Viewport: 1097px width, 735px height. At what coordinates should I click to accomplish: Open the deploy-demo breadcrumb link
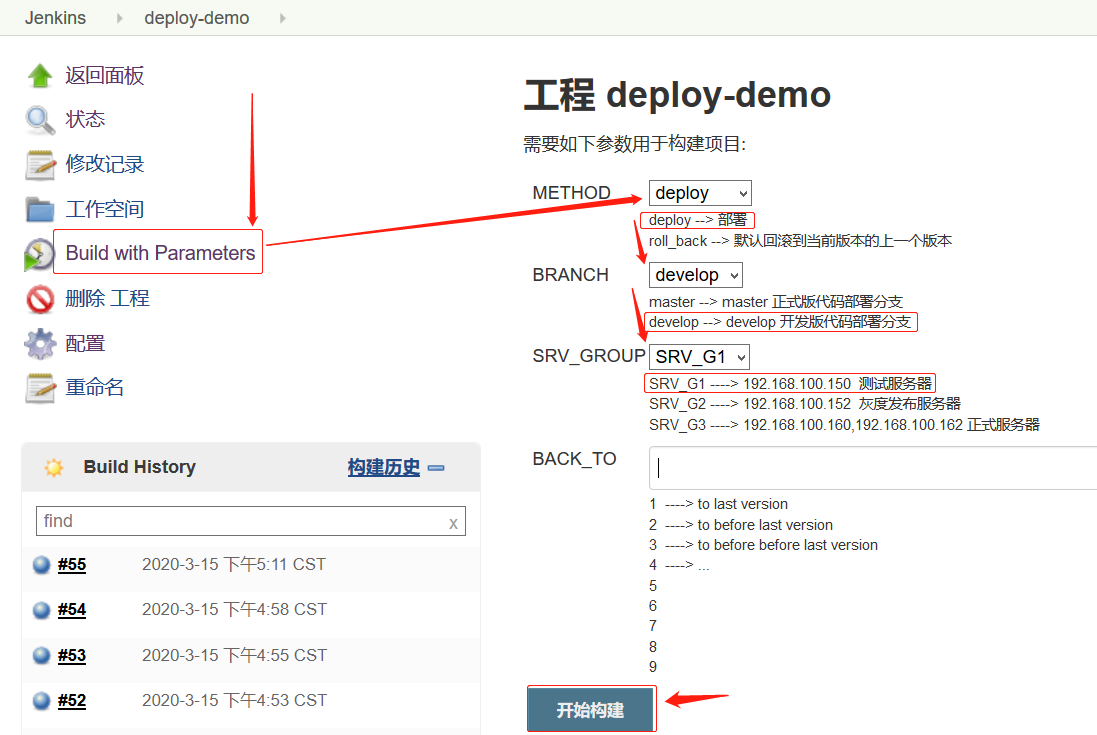[x=197, y=18]
